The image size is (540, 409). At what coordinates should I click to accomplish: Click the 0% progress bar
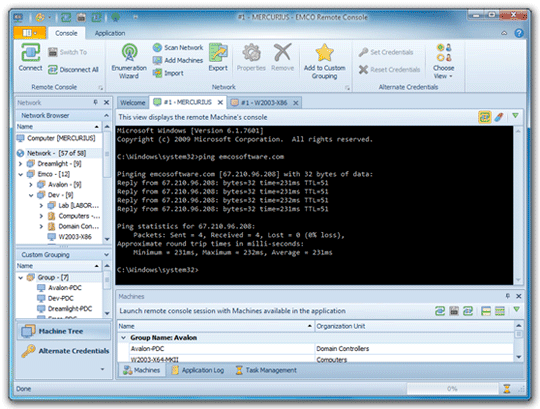(452, 389)
